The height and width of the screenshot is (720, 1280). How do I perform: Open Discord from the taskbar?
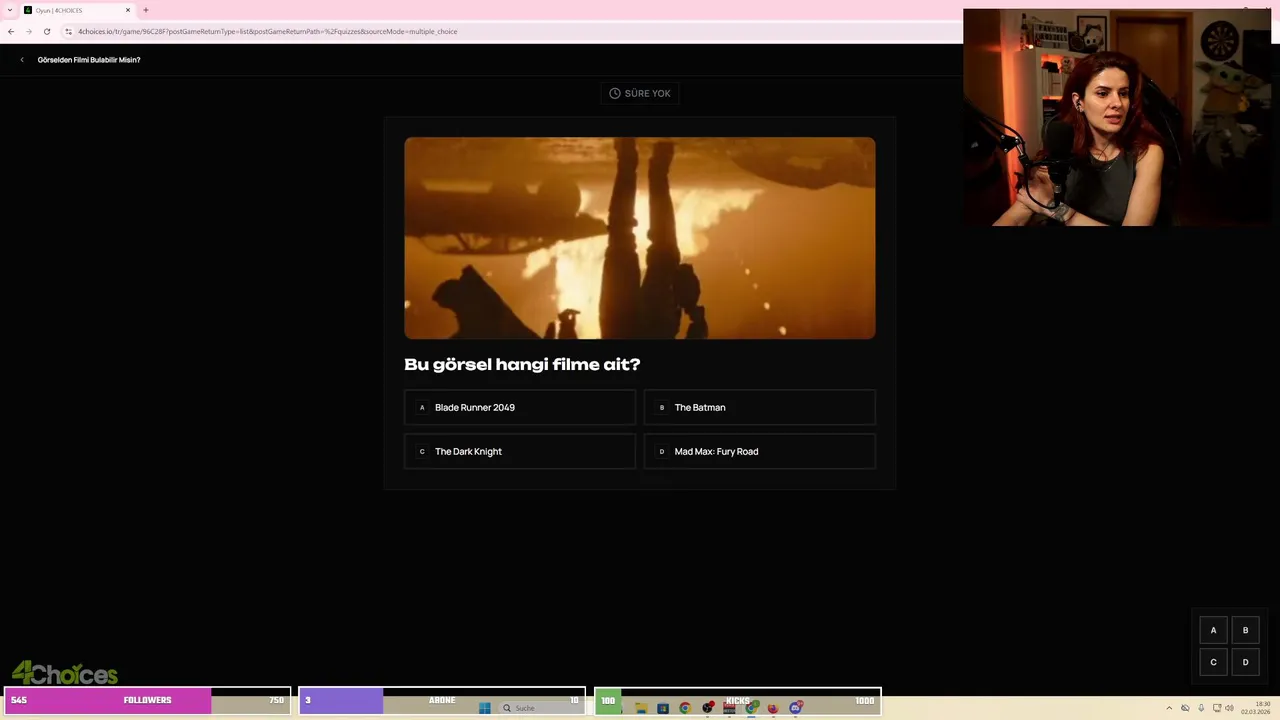click(796, 708)
